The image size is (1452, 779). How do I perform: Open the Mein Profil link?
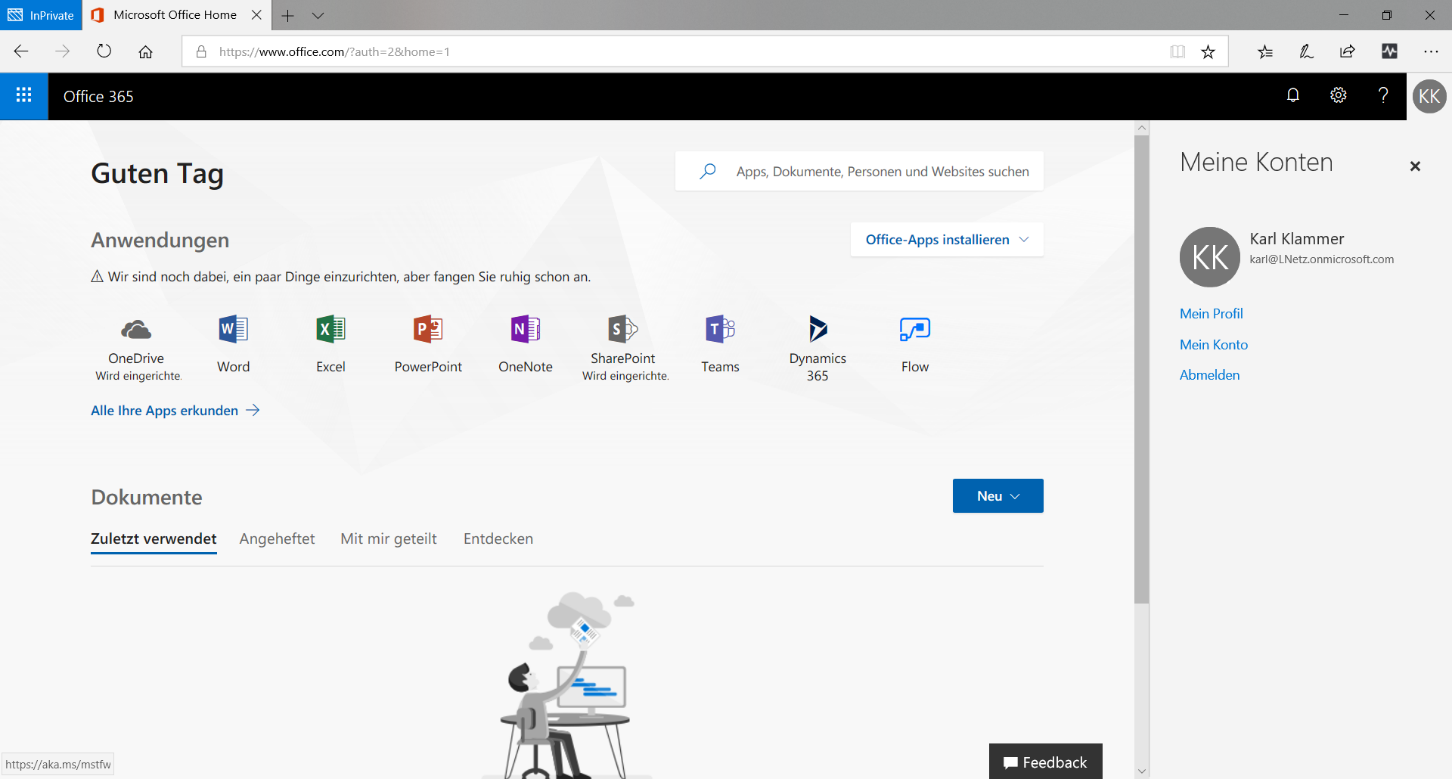[1211, 313]
